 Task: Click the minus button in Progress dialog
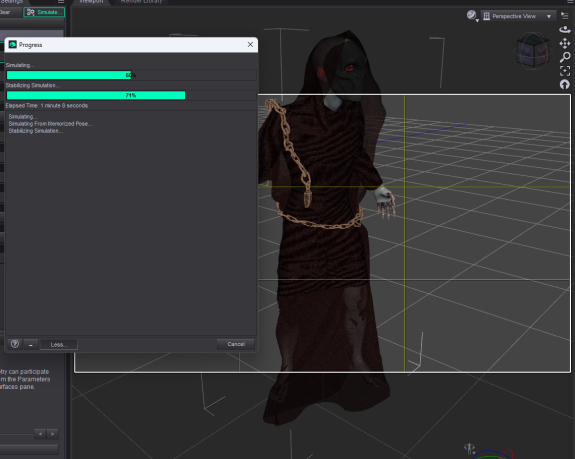point(31,344)
